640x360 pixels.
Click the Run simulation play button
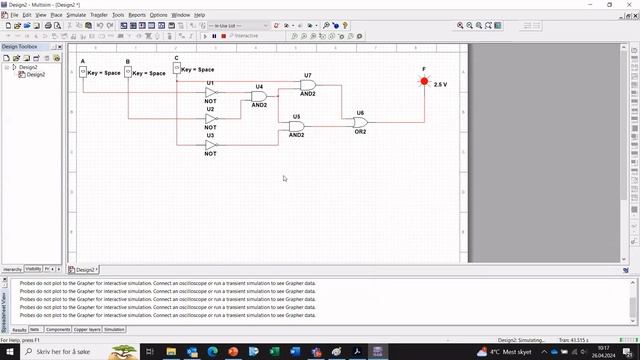(x=205, y=36)
